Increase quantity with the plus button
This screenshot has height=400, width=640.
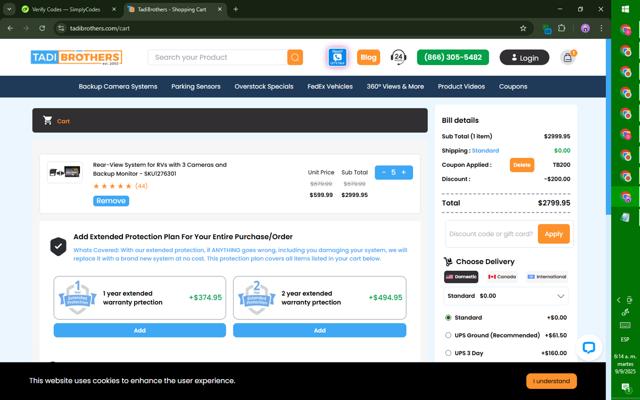pos(404,173)
